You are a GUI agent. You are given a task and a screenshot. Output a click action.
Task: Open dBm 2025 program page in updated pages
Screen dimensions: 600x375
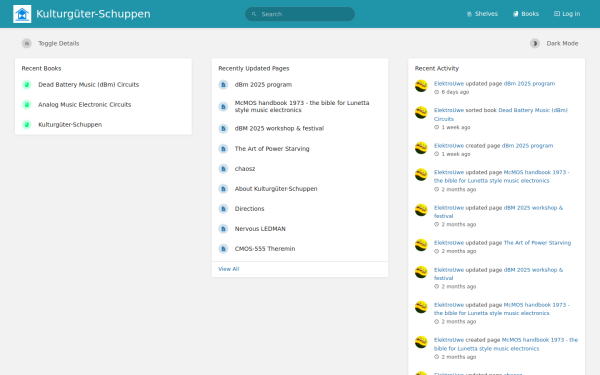[263, 85]
